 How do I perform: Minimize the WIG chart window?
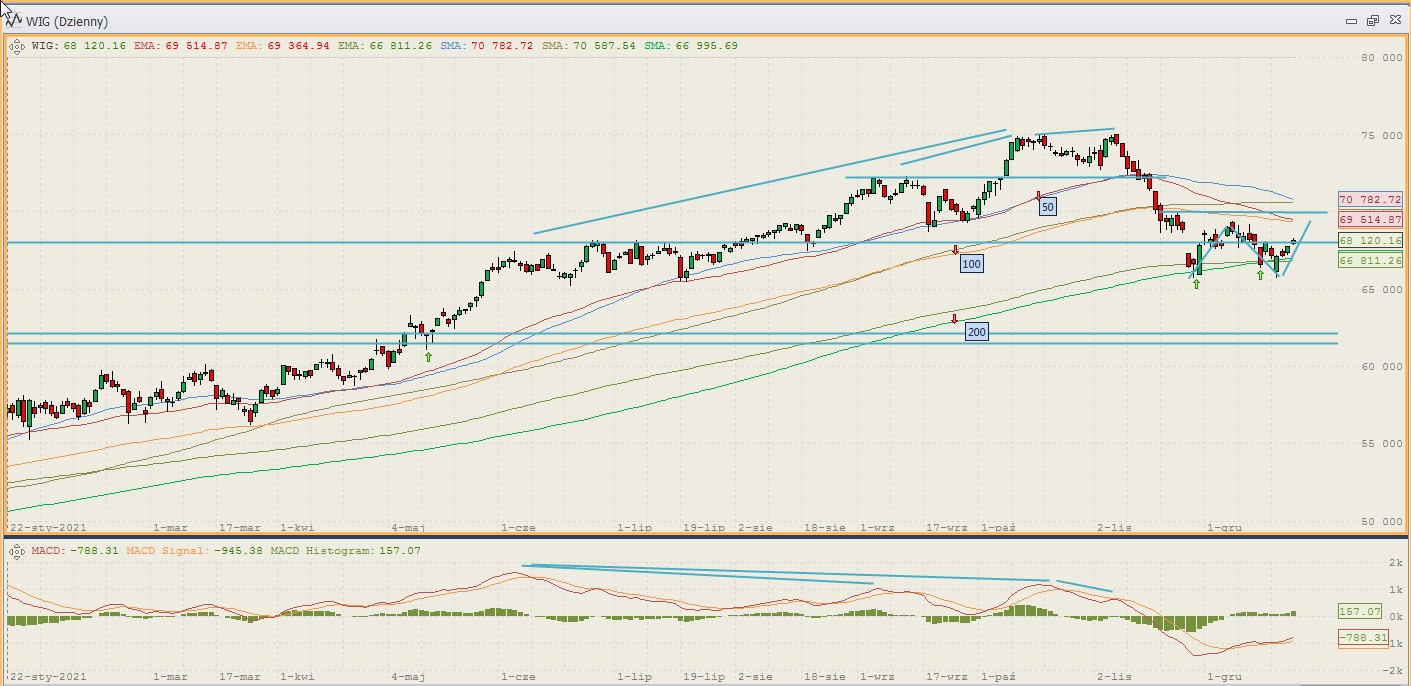[1352, 20]
